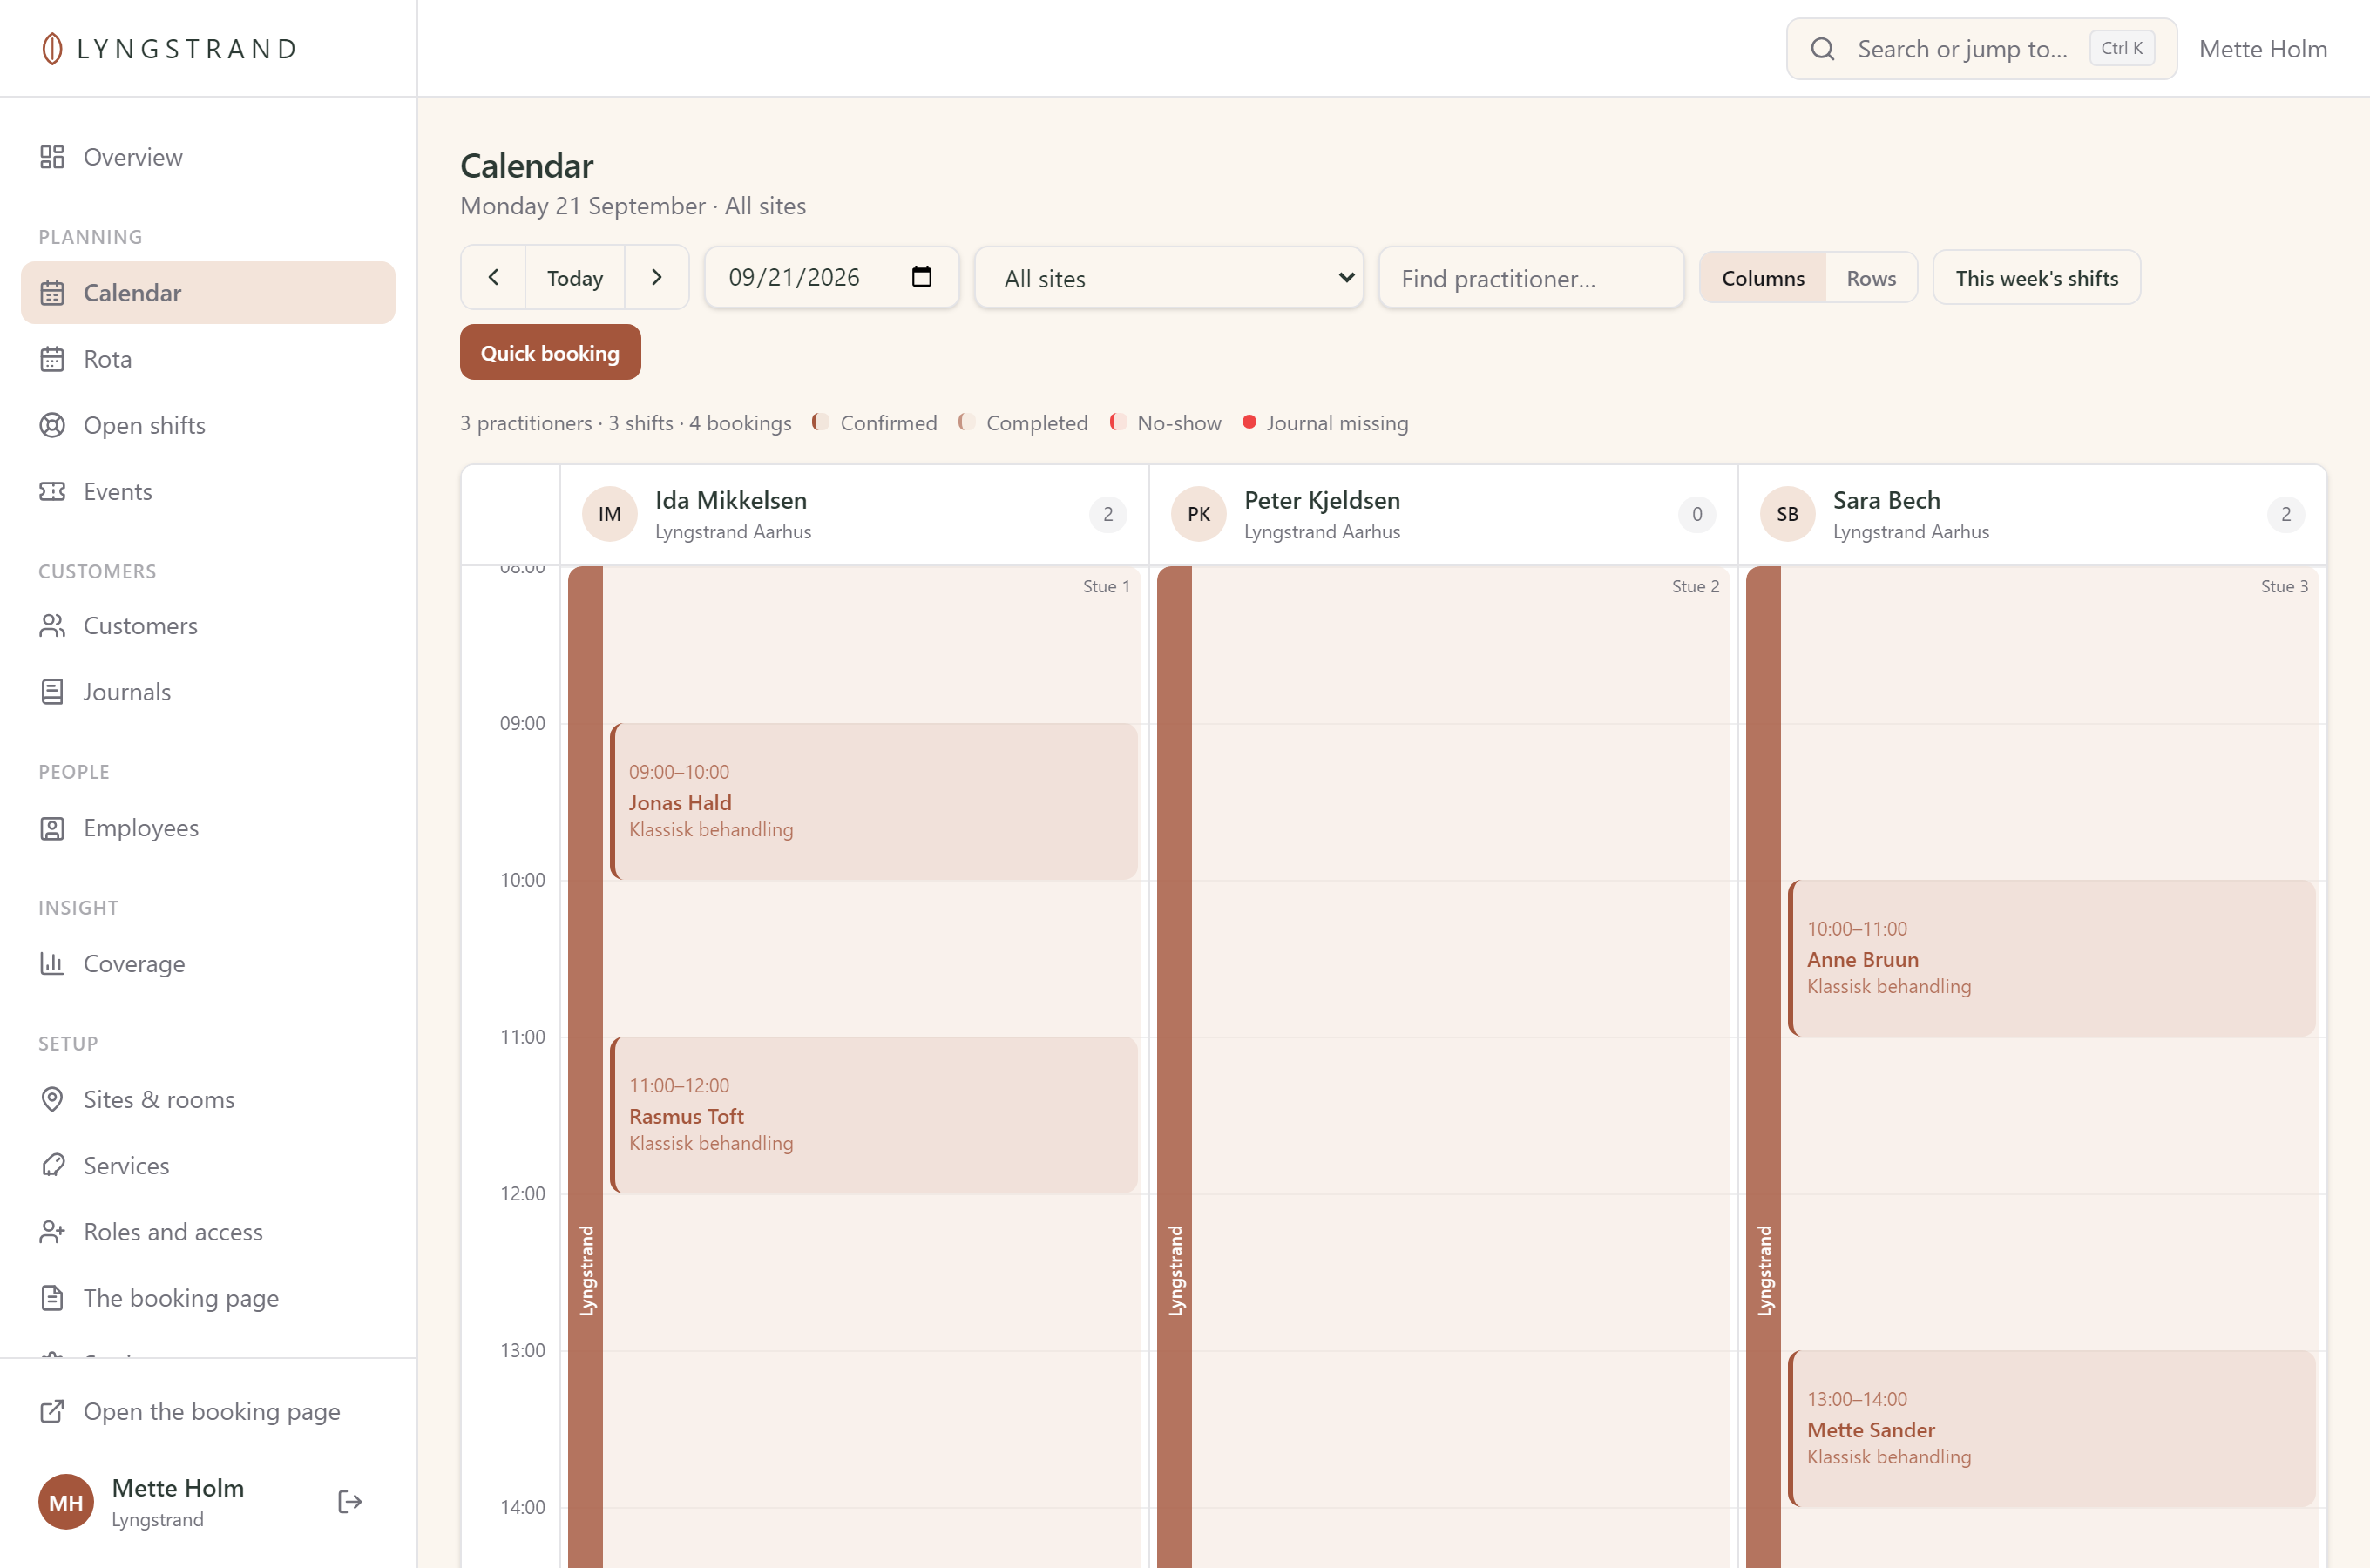This screenshot has height=1568, width=2370.
Task: Click Ida Mikkelsen column header
Action: [x=854, y=514]
